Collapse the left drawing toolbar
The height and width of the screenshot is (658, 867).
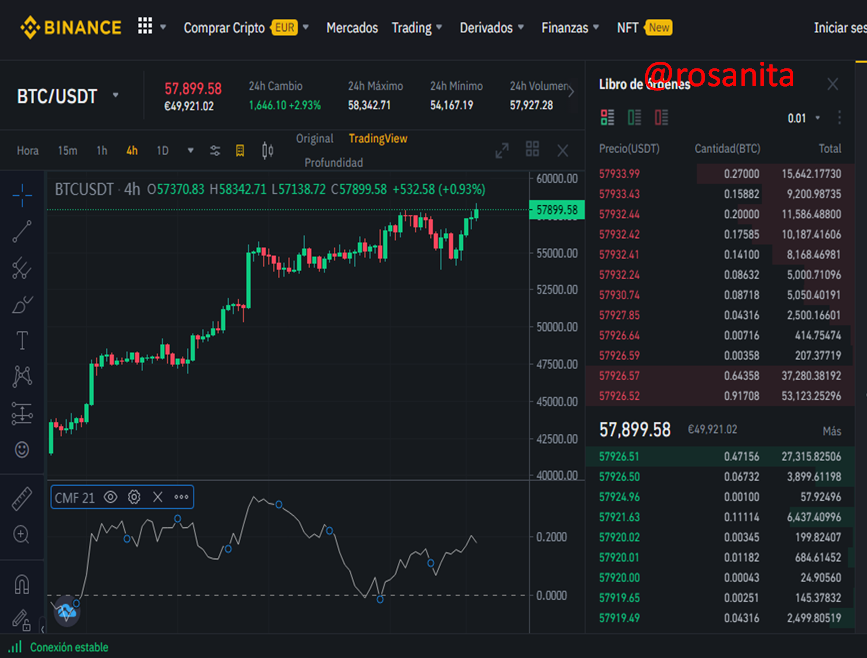tap(43, 629)
